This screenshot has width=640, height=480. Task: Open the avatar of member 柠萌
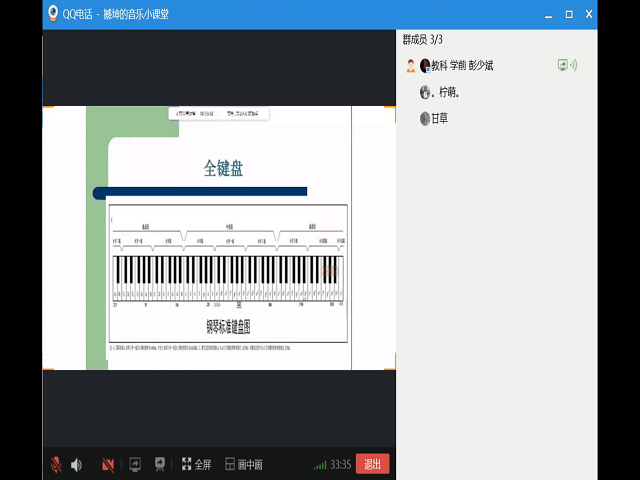pos(425,92)
